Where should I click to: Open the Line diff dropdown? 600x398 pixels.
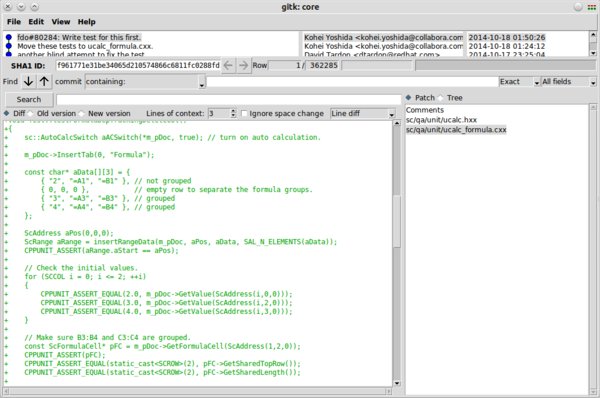[363, 114]
